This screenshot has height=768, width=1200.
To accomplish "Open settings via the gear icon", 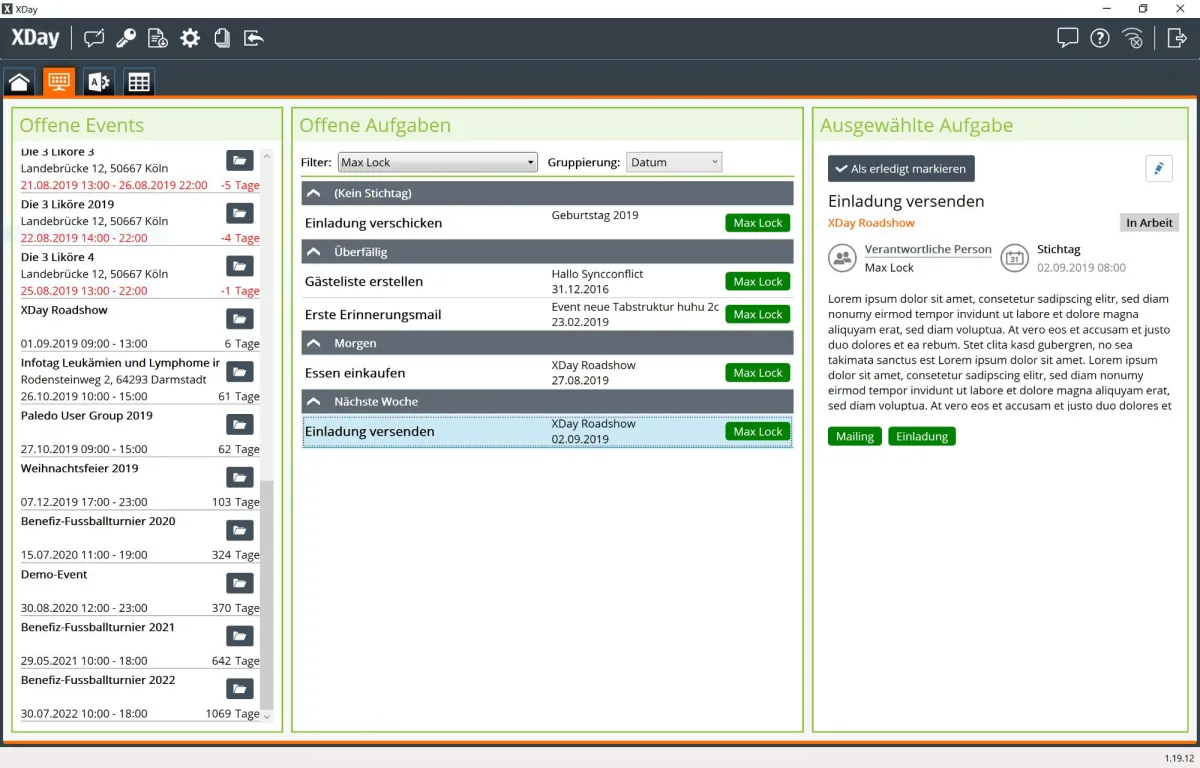I will (190, 39).
